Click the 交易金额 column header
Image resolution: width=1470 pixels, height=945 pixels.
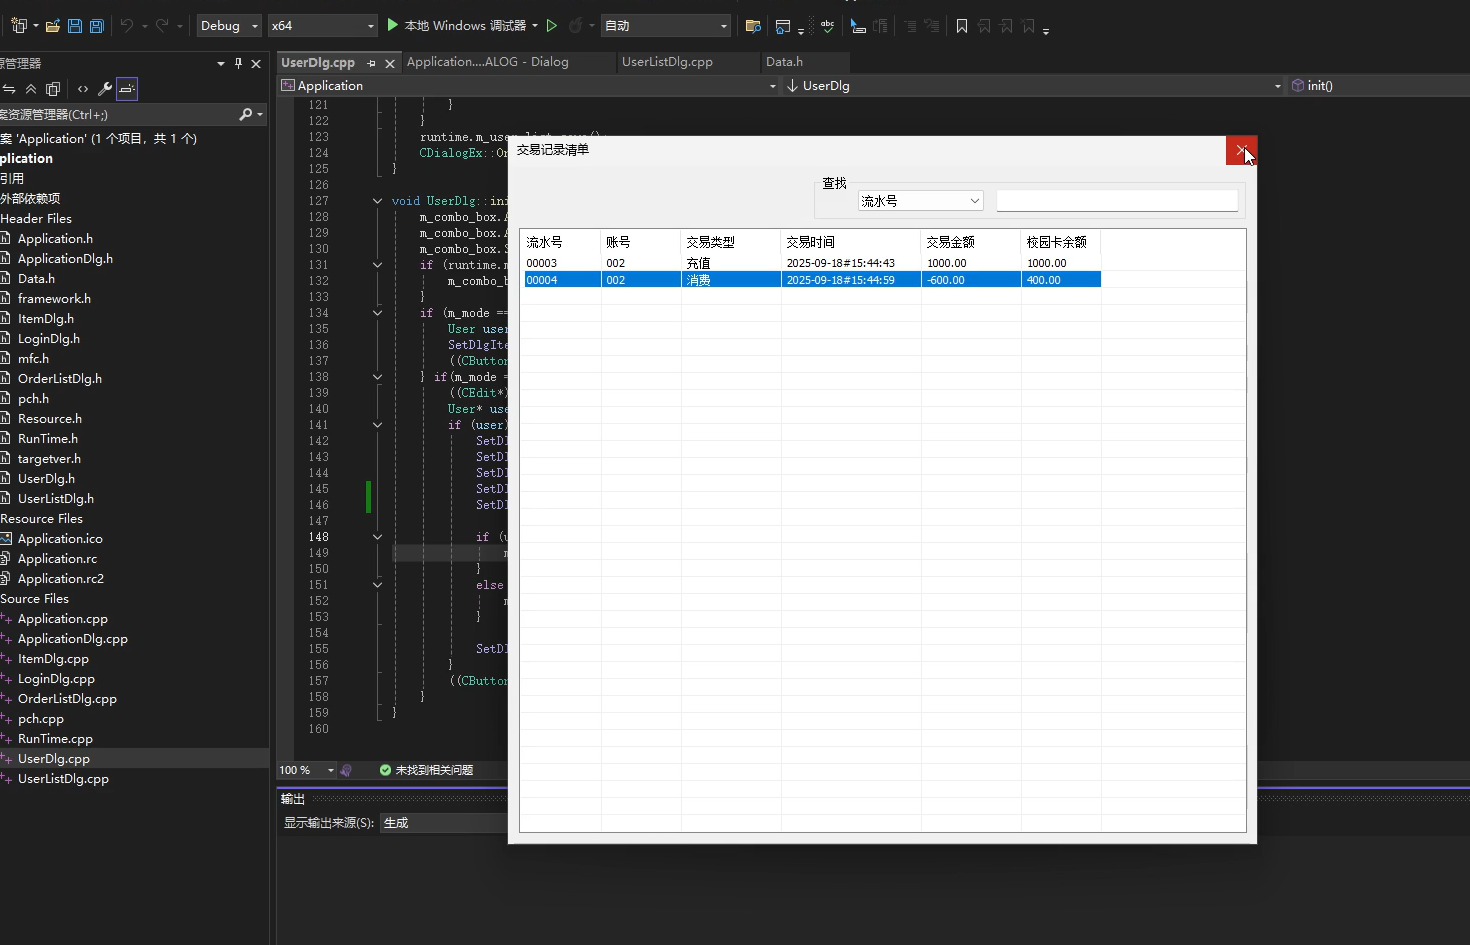[971, 242]
